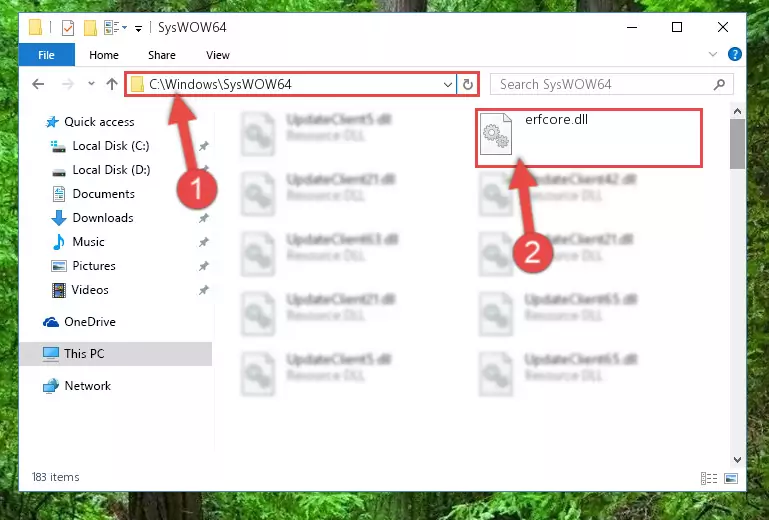The image size is (769, 520).
Task: Open the recent locations dropdown arrow
Action: pos(91,84)
